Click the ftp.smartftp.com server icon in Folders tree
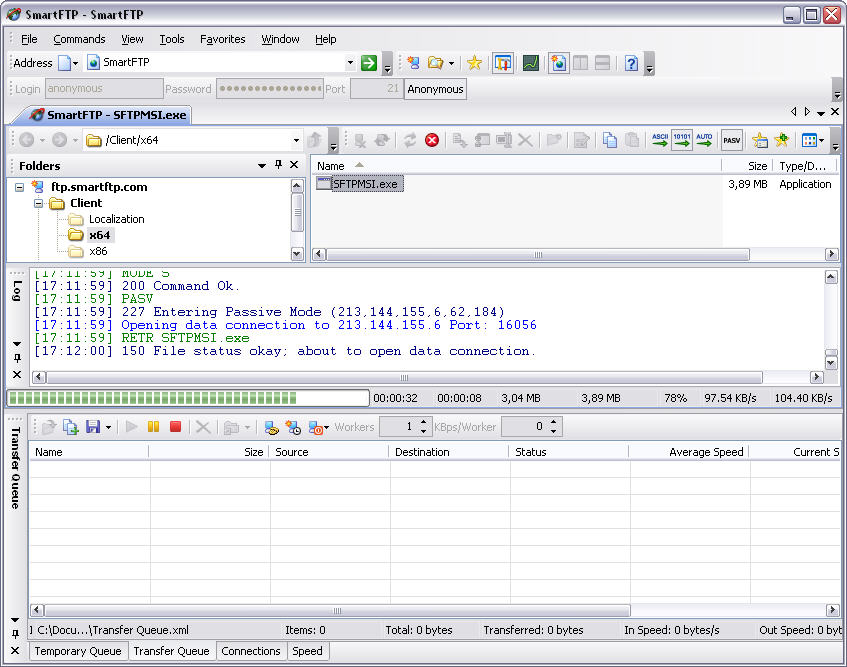The height and width of the screenshot is (667, 847). [x=37, y=187]
